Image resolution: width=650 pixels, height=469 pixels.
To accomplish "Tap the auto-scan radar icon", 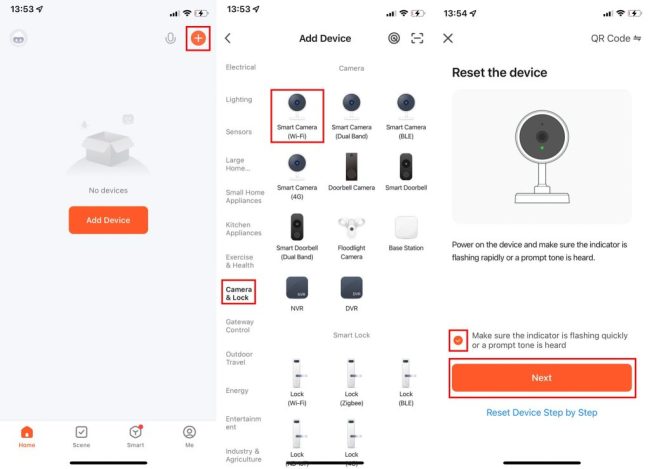I will click(x=394, y=38).
